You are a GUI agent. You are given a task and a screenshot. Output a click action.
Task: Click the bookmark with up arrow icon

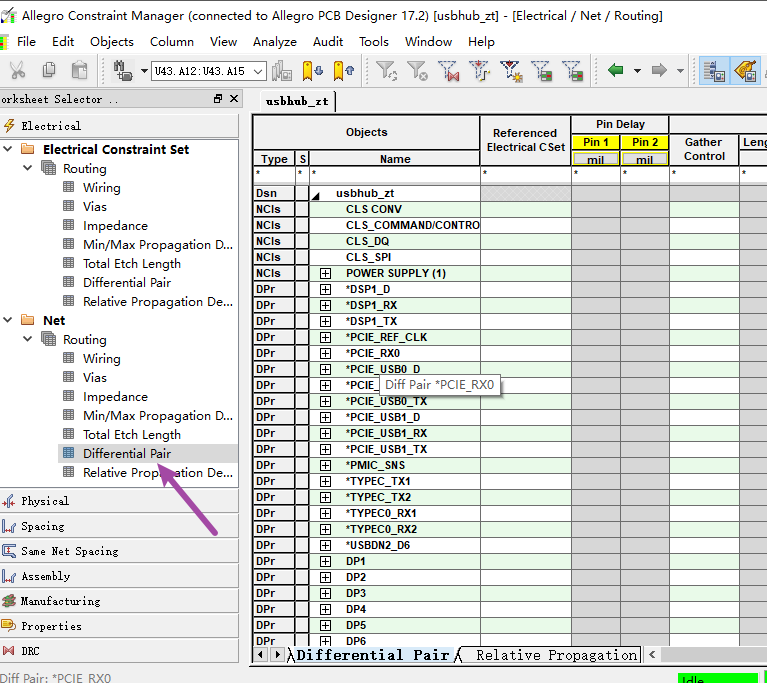point(343,71)
